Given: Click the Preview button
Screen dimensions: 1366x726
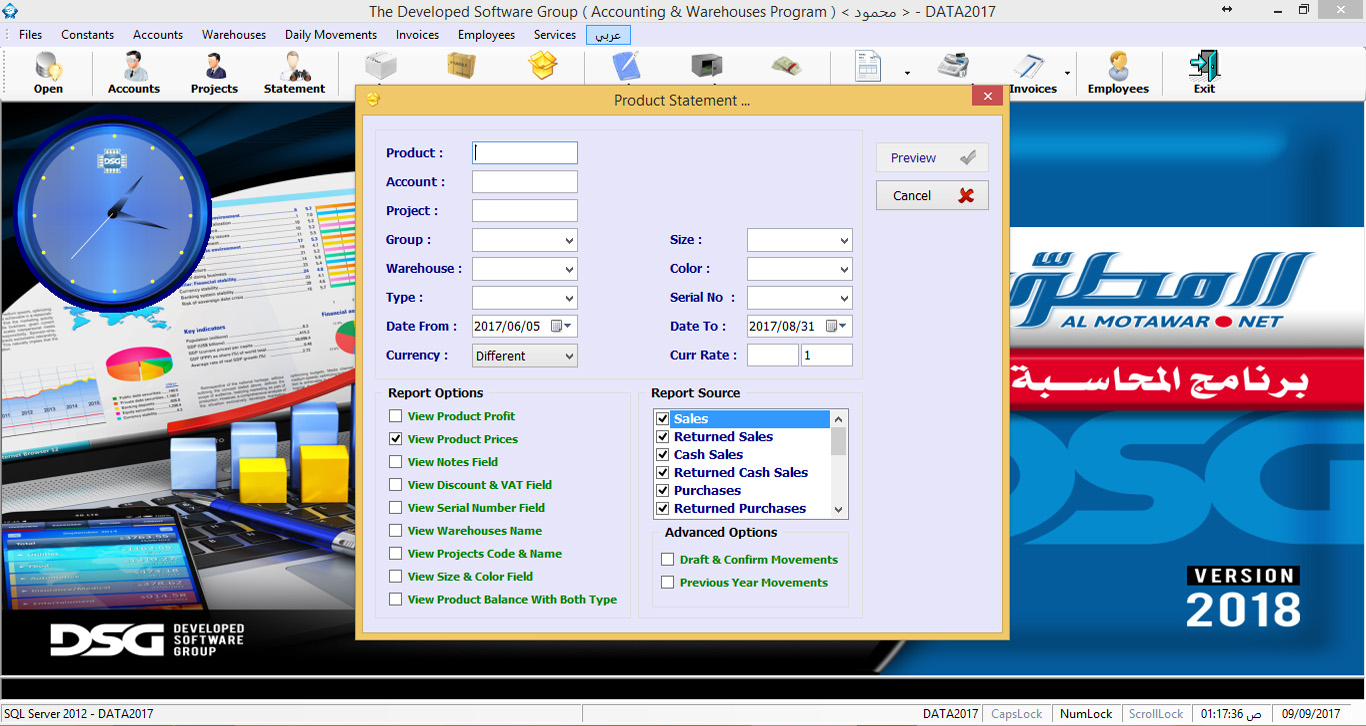Looking at the screenshot, I should tap(932, 158).
